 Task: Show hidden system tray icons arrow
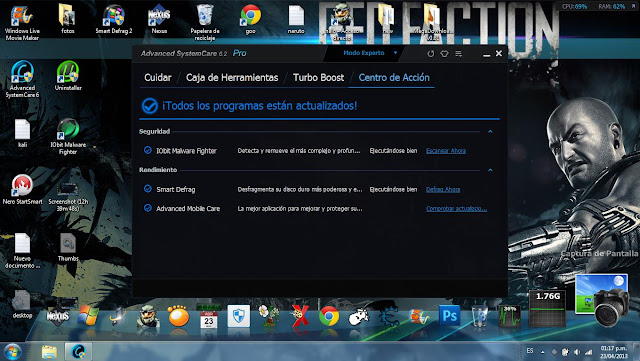[x=542, y=352]
